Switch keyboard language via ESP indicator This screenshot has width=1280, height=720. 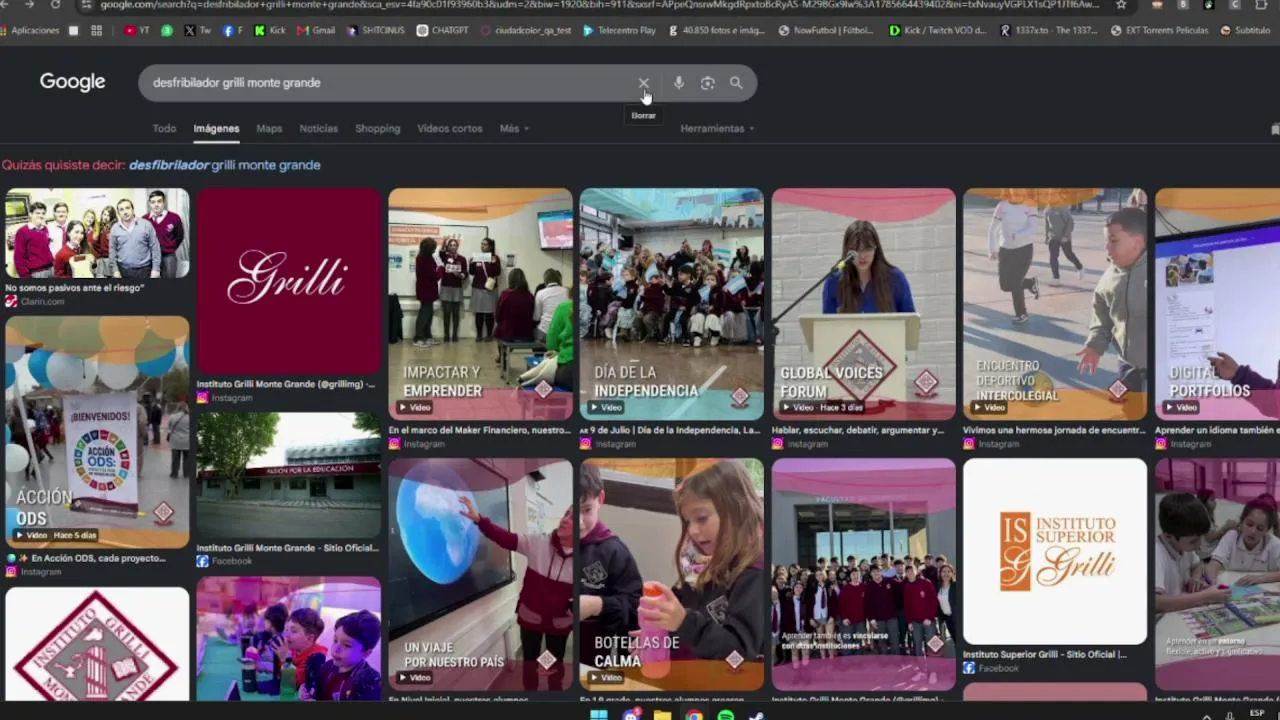1257,714
